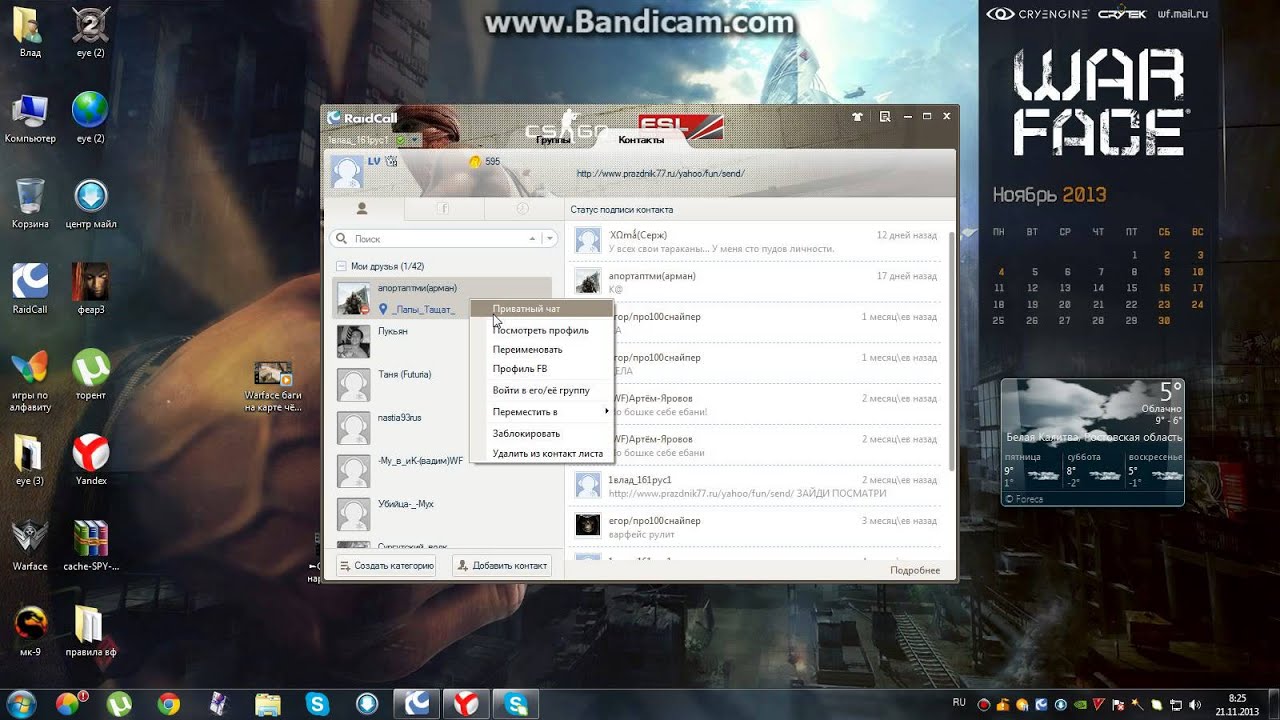The image size is (1280, 720).
Task: Open the Влад folder on desktop
Action: pos(30,31)
